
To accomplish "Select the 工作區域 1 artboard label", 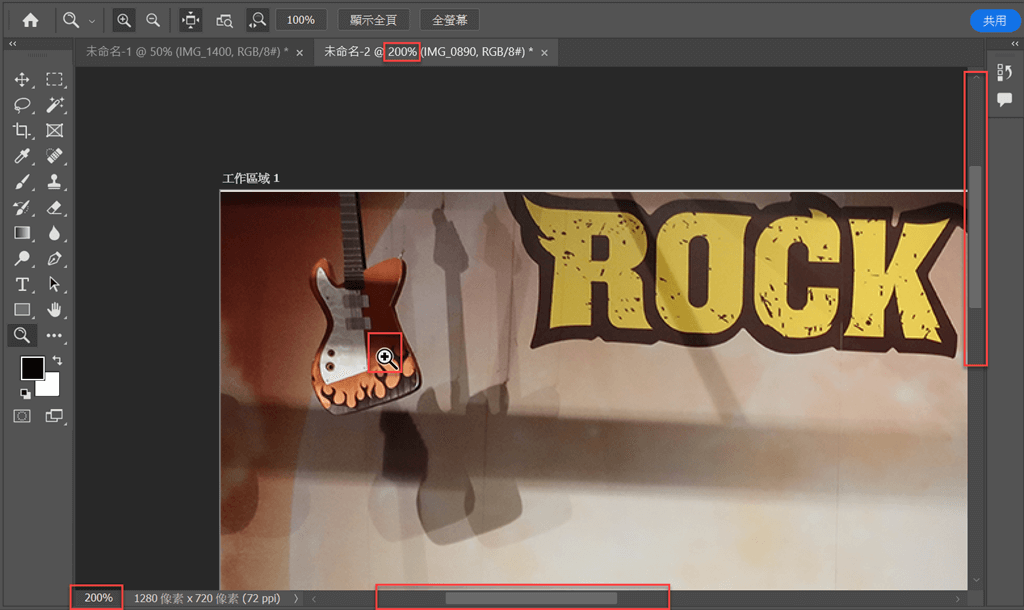I will pos(251,178).
